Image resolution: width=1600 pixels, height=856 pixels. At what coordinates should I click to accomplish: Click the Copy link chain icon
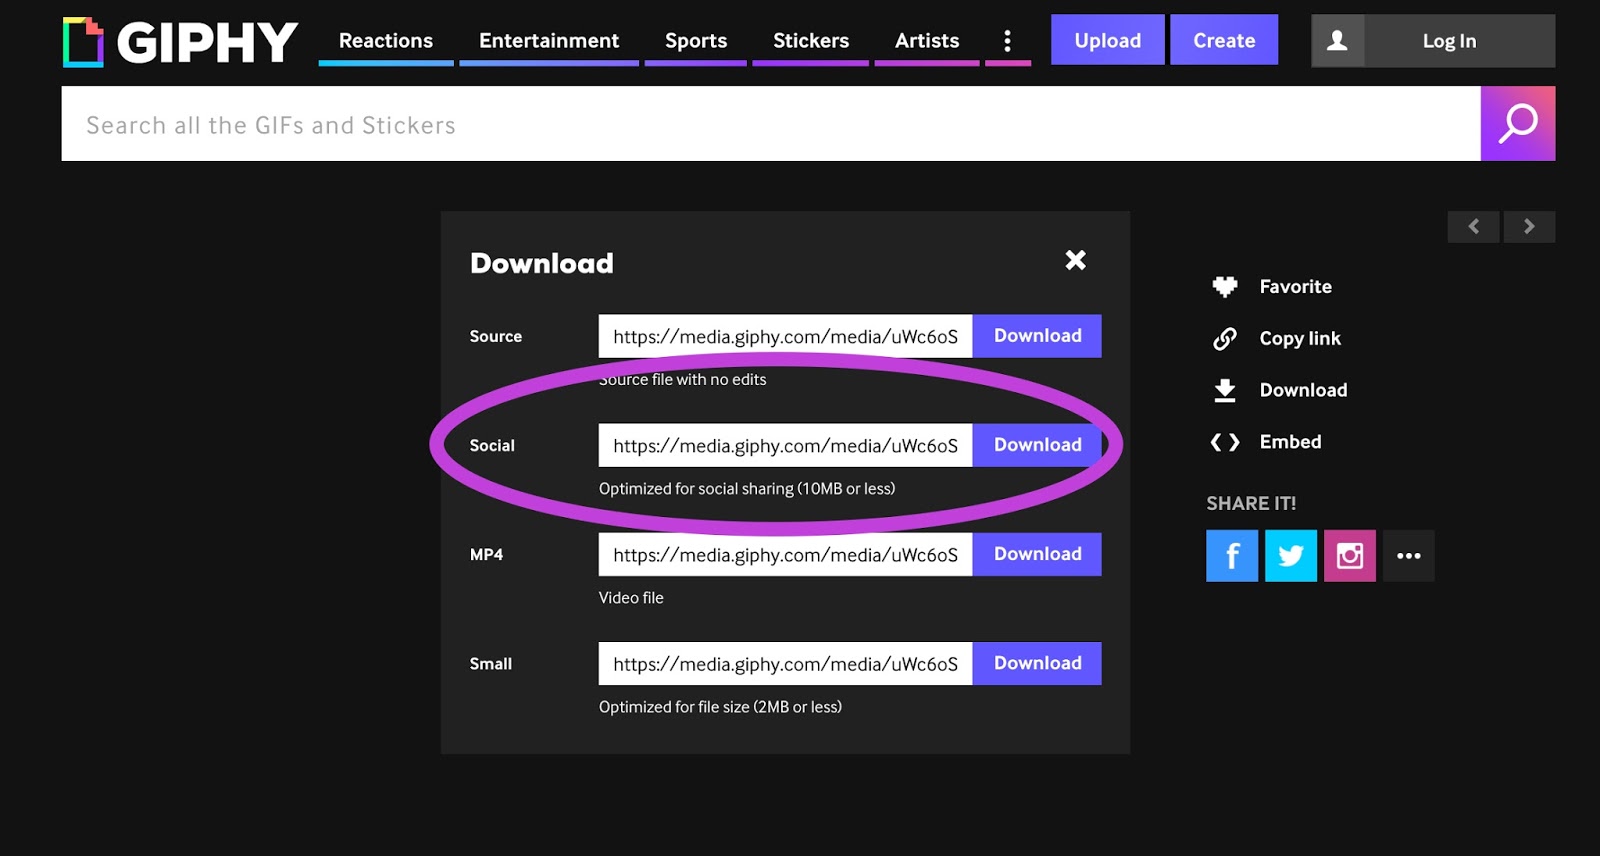click(1225, 339)
